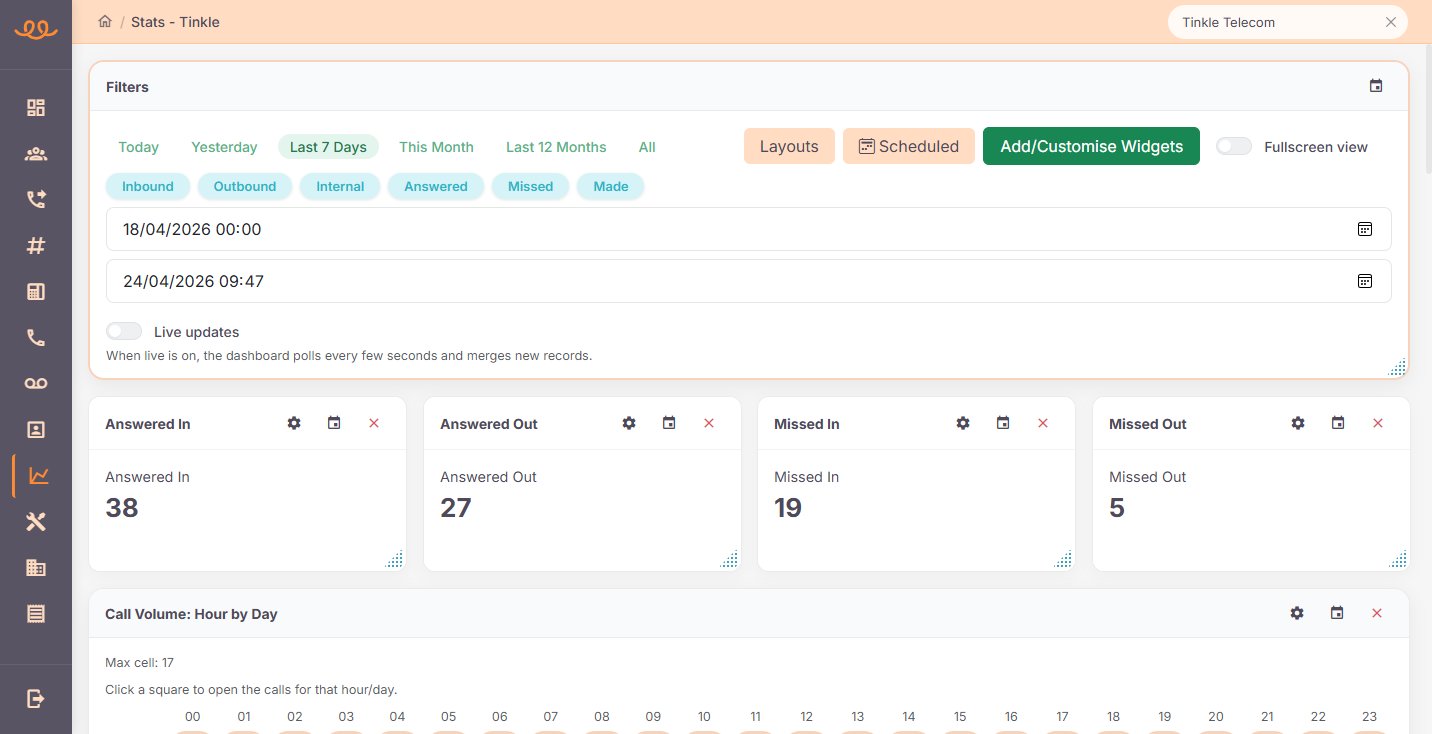Click the home breadcrumb icon
The image size is (1432, 734).
coord(105,22)
